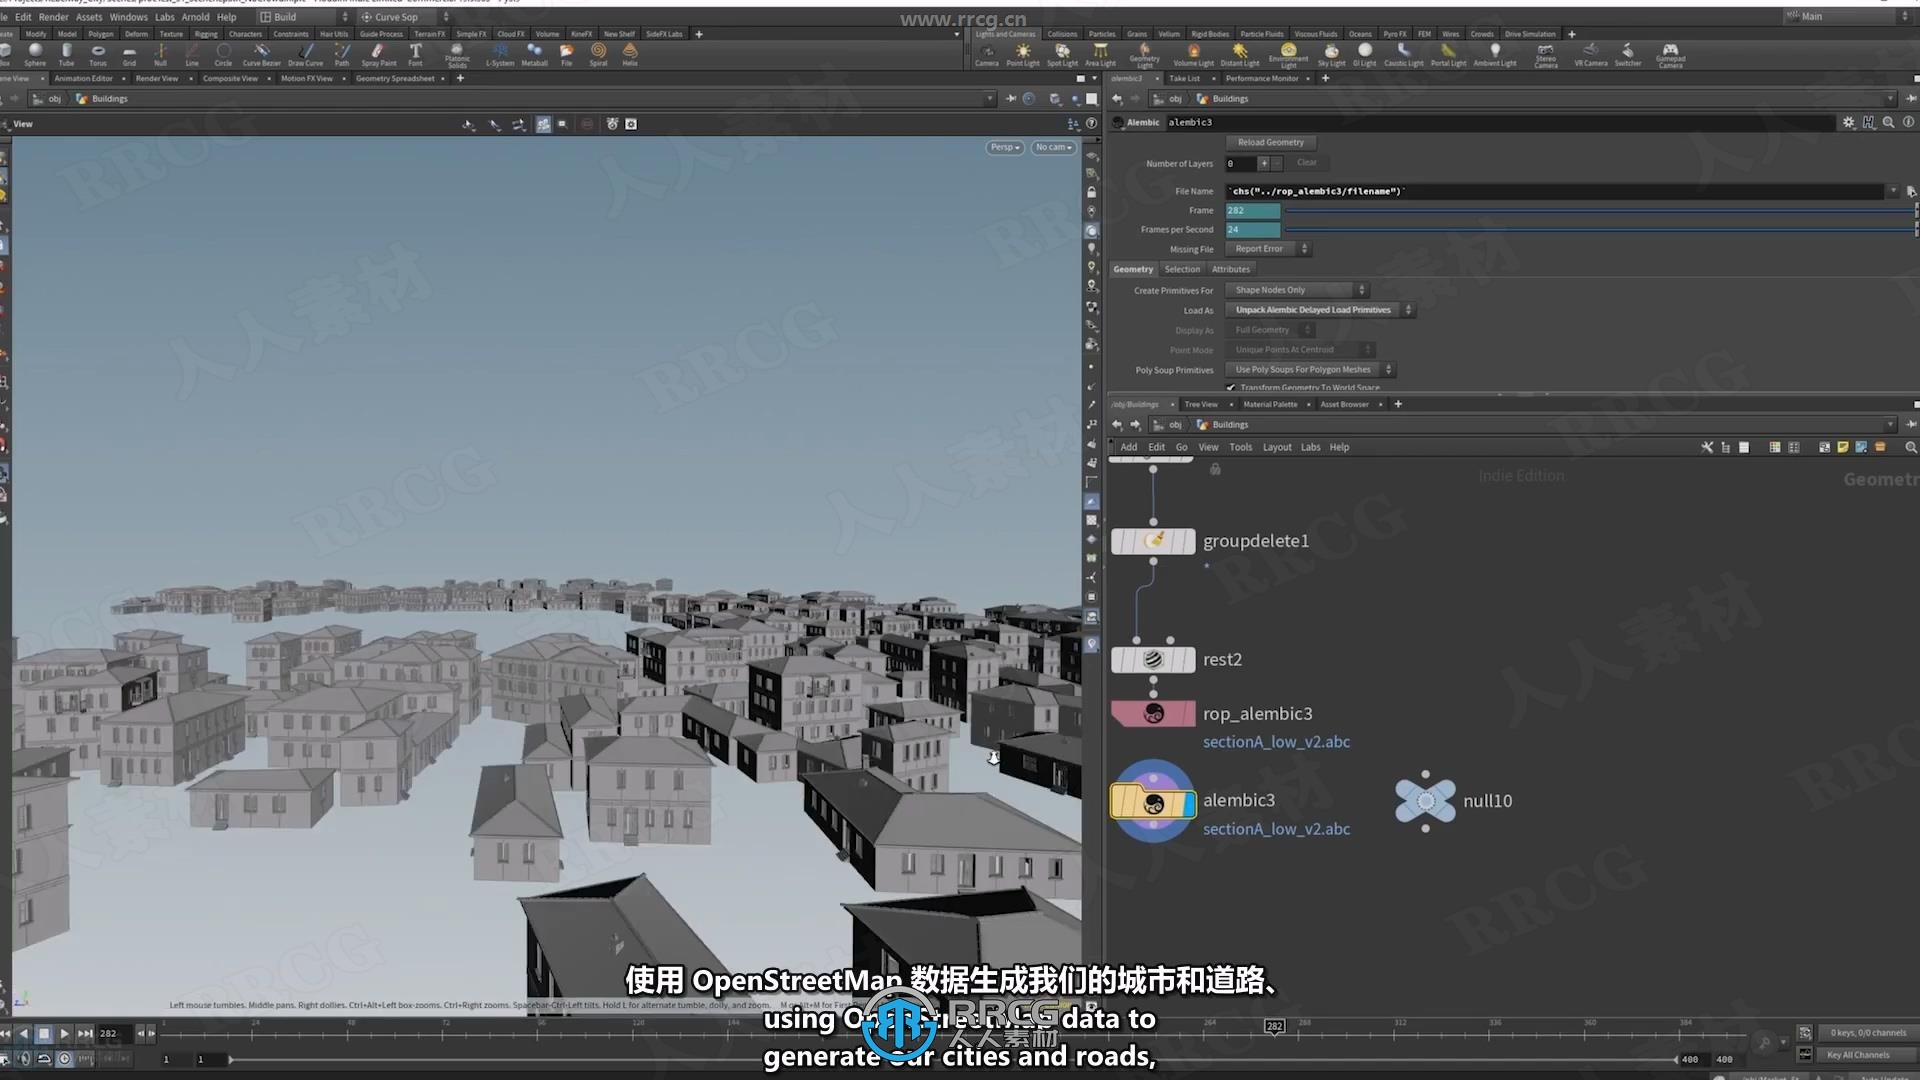This screenshot has height=1080, width=1920.
Task: Toggle Transform Geometry To World Space checkbox
Action: tap(1231, 387)
